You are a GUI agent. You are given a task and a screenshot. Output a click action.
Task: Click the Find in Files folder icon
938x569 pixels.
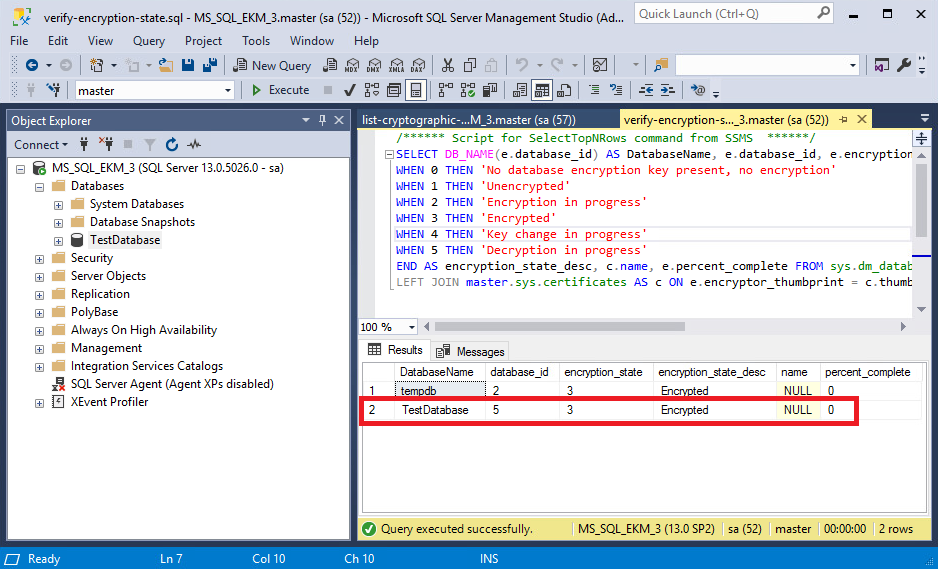pyautogui.click(x=660, y=65)
